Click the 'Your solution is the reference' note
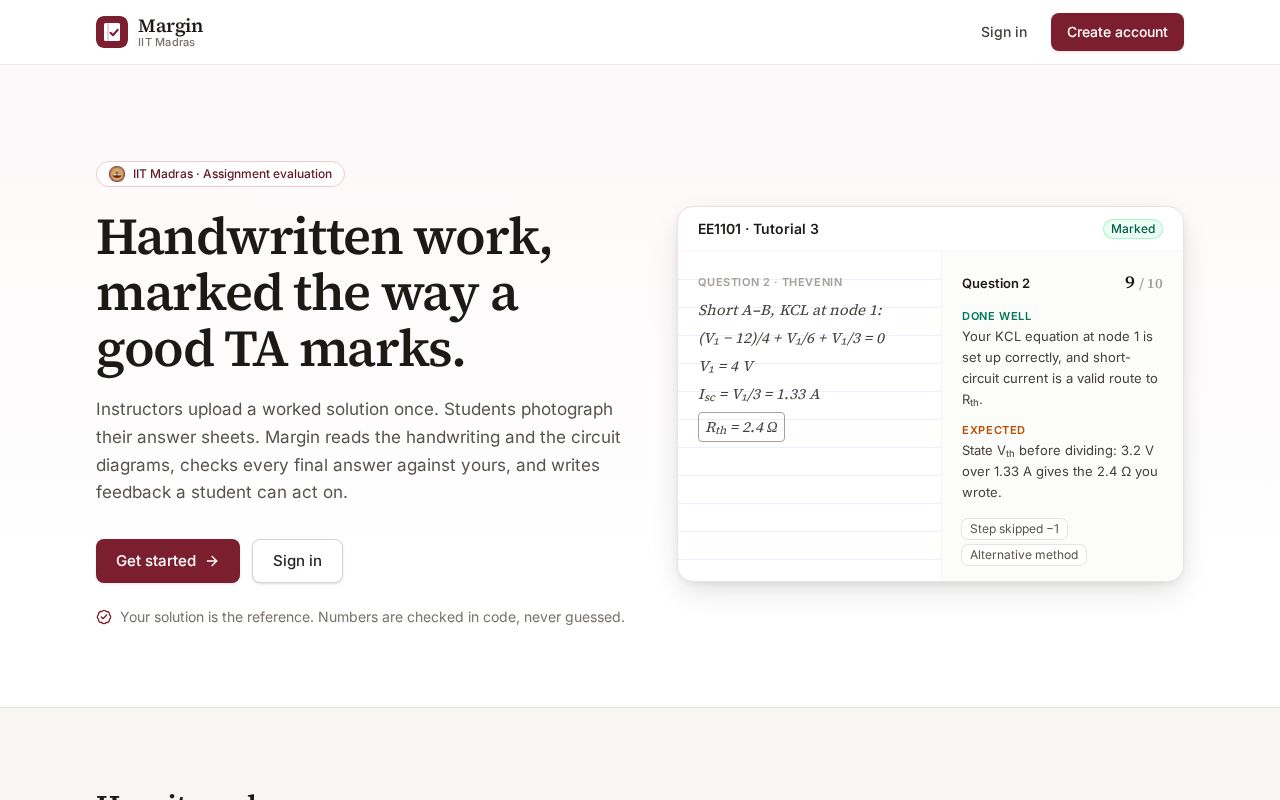Viewport: 1280px width, 800px height. coord(372,617)
